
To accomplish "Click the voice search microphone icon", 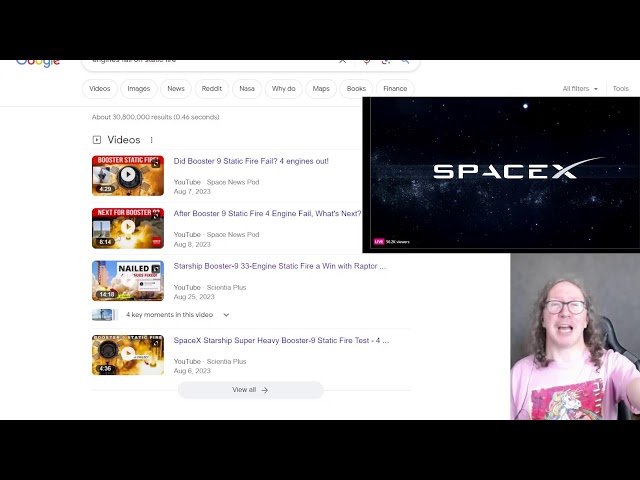I will 367,62.
